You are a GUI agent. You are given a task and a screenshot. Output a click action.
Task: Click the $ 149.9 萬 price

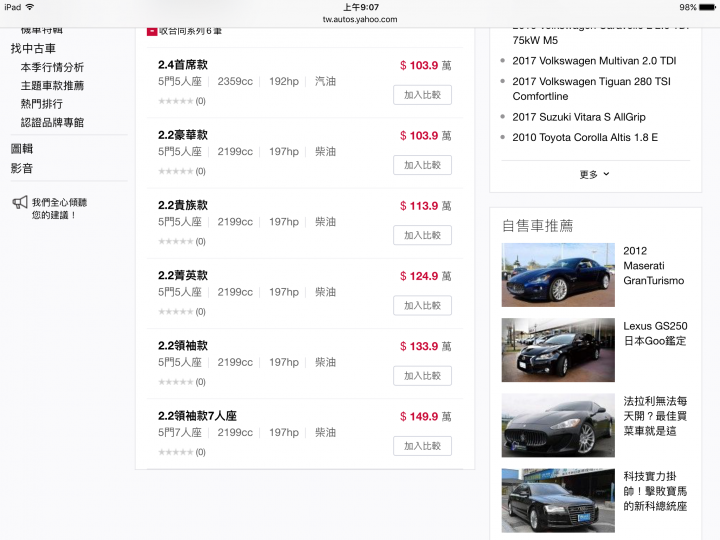pyautogui.click(x=426, y=417)
